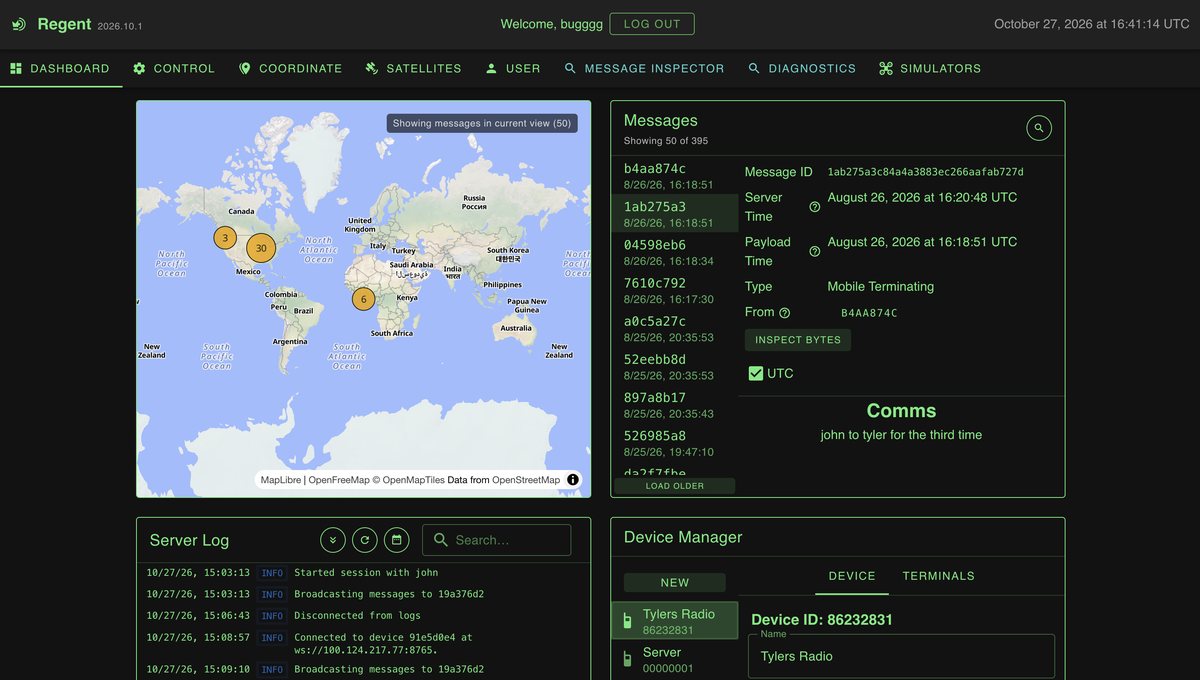Screen dimensions: 1200x680
Task: Open the OpenFreeMap attribution link
Action: (x=339, y=480)
